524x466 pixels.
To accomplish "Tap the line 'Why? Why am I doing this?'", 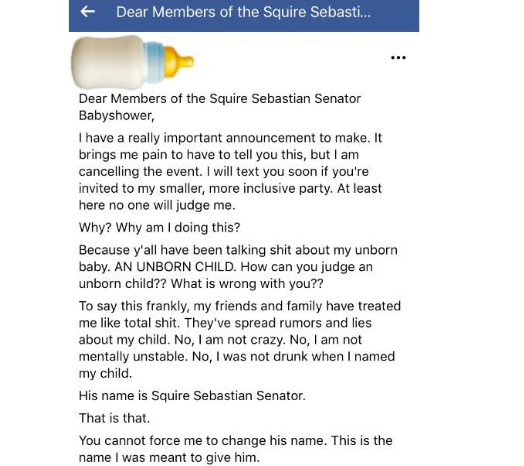I will pos(160,228).
